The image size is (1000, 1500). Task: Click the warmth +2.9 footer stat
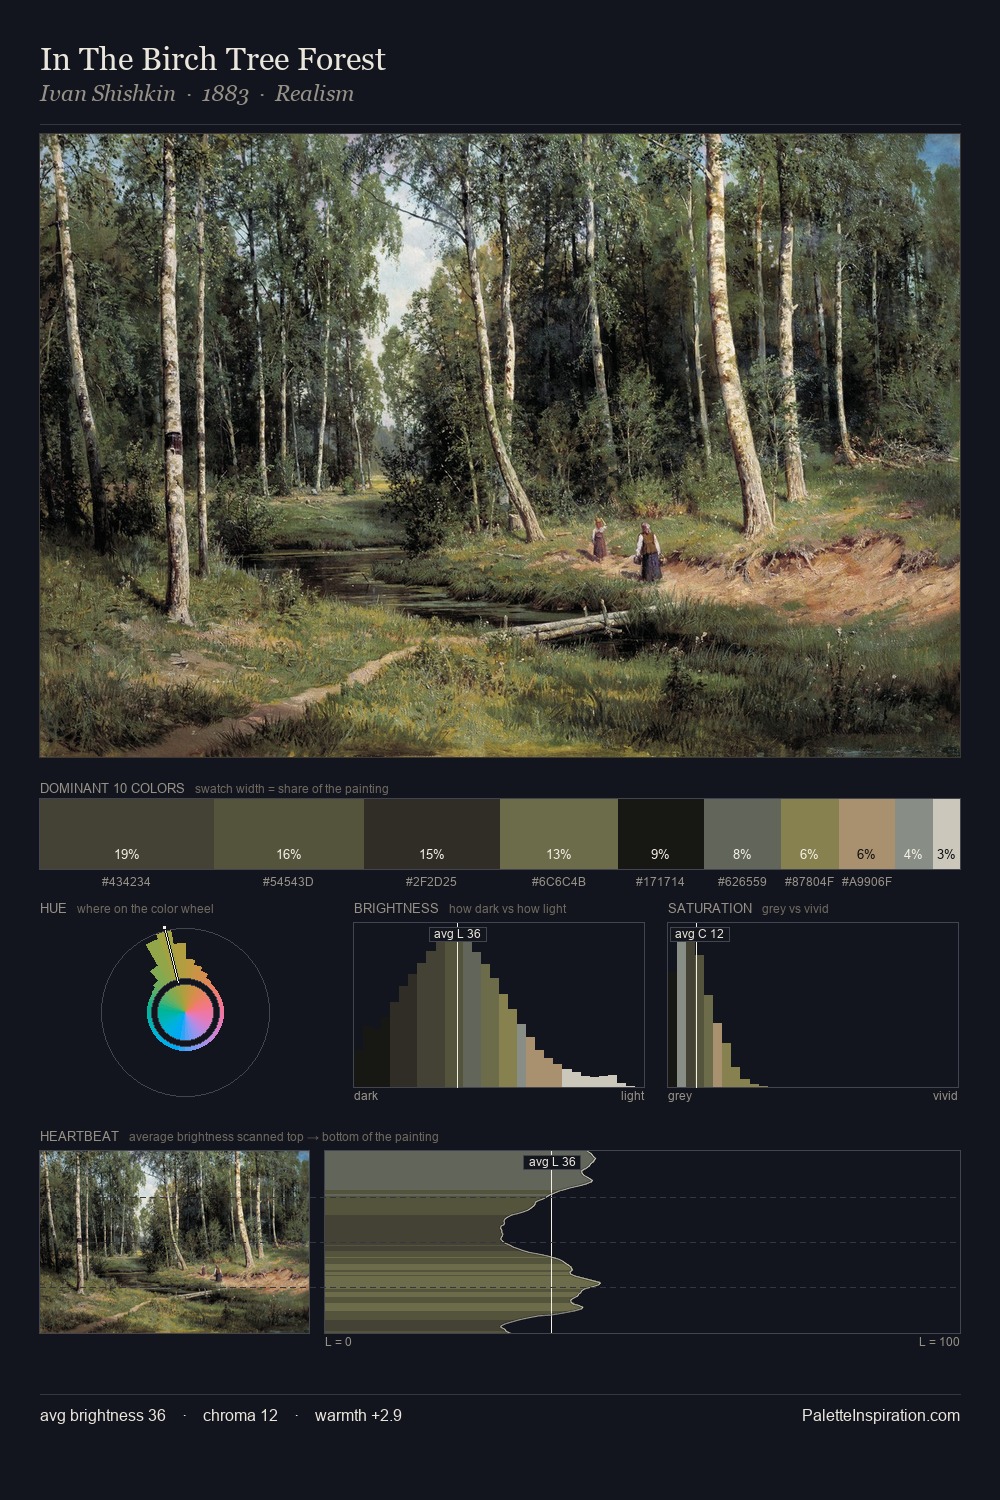358,1415
